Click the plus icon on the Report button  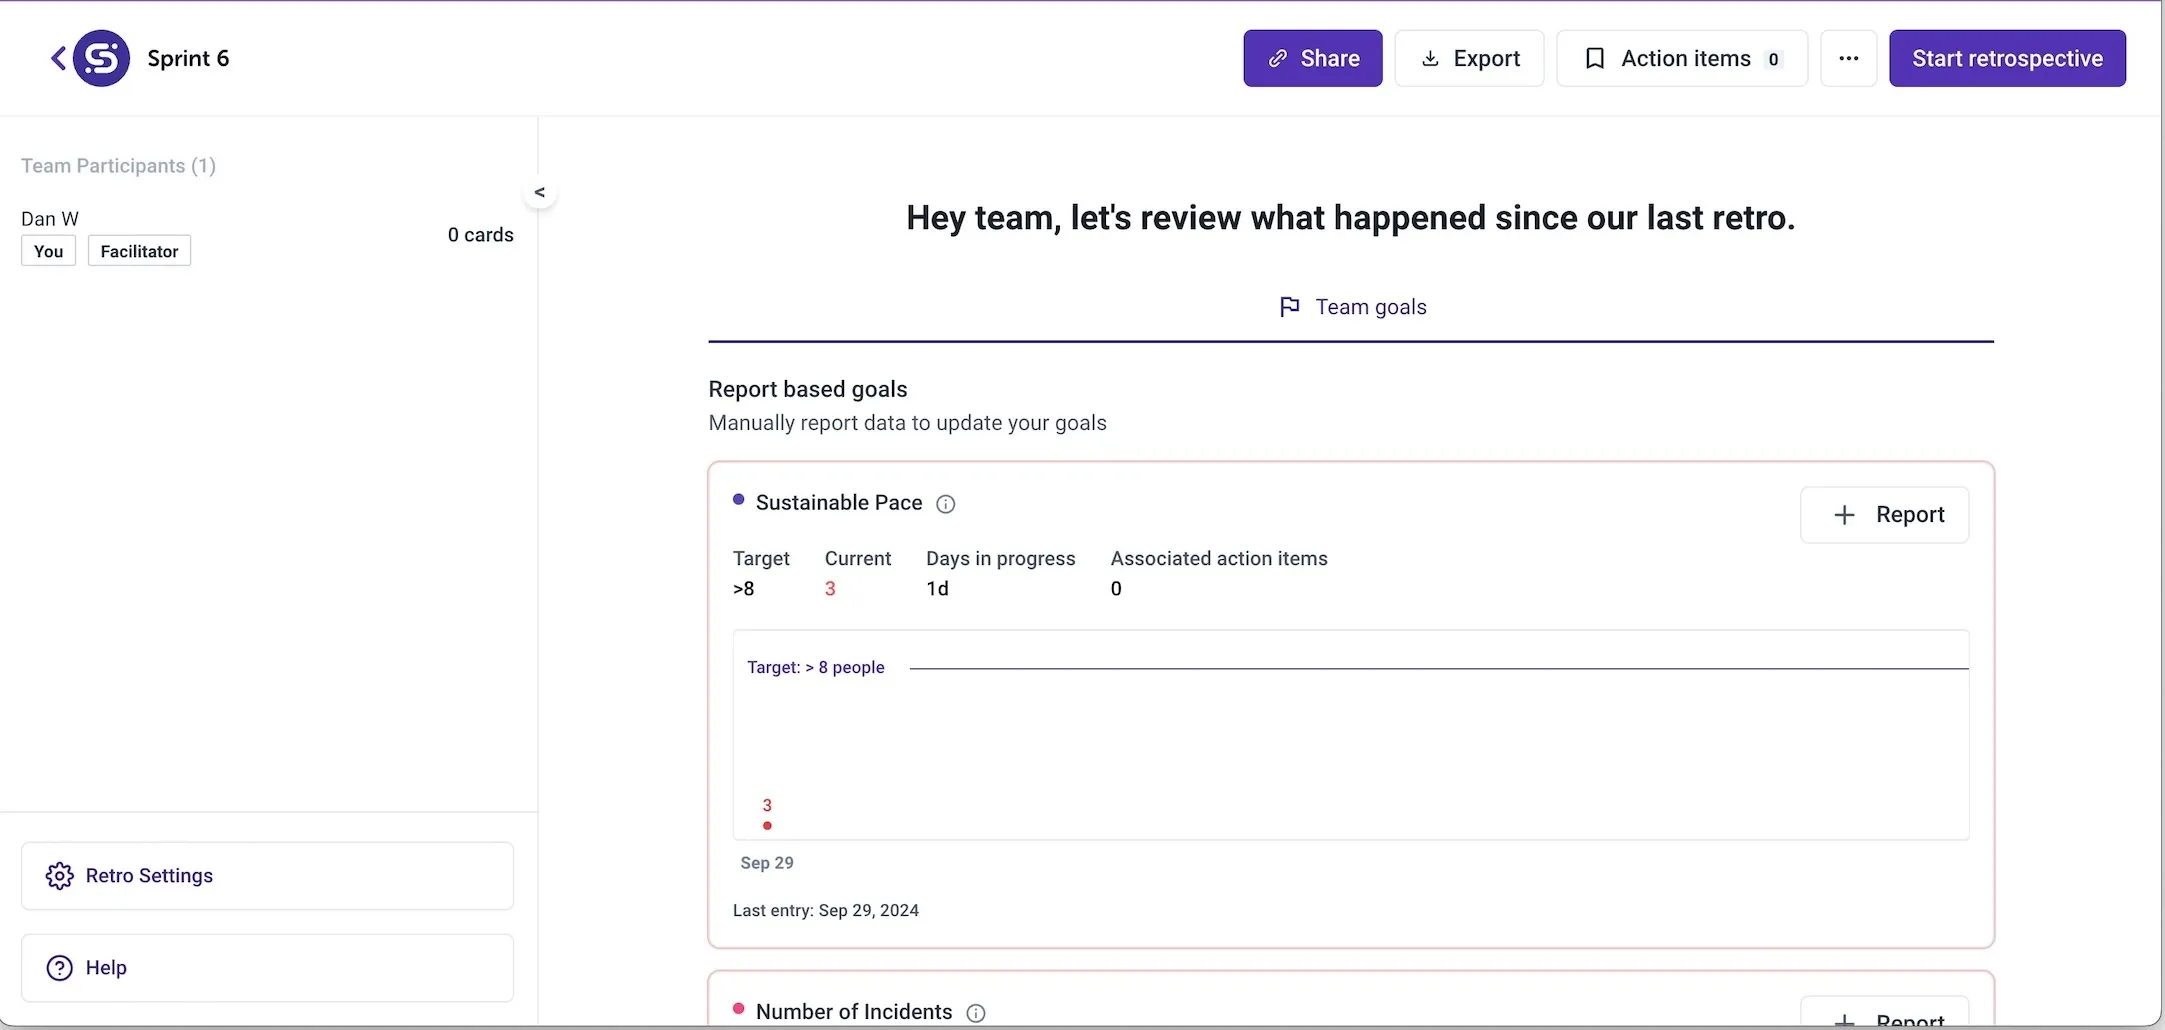pos(1843,514)
